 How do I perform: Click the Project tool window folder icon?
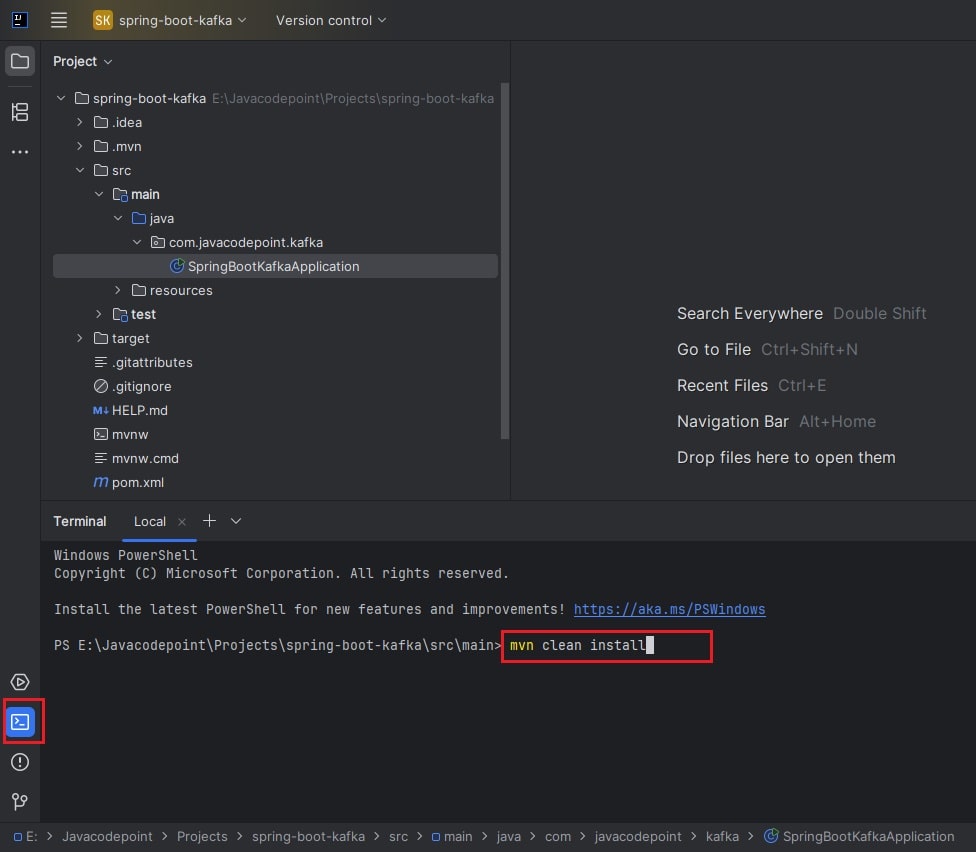pos(20,62)
